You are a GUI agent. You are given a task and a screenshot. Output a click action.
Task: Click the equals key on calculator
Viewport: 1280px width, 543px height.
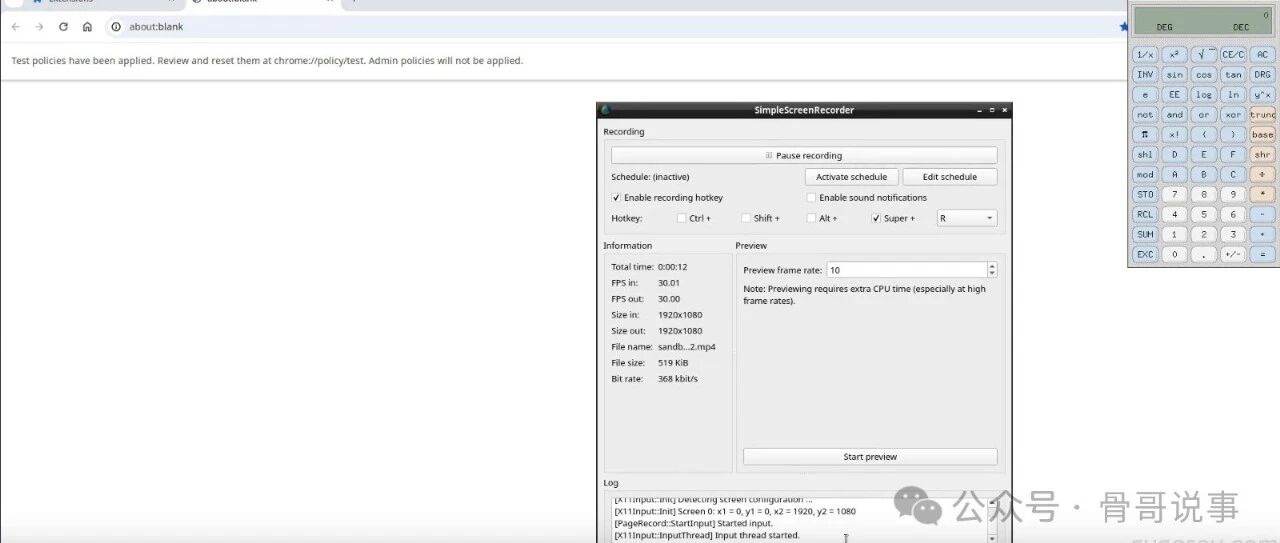(1262, 254)
